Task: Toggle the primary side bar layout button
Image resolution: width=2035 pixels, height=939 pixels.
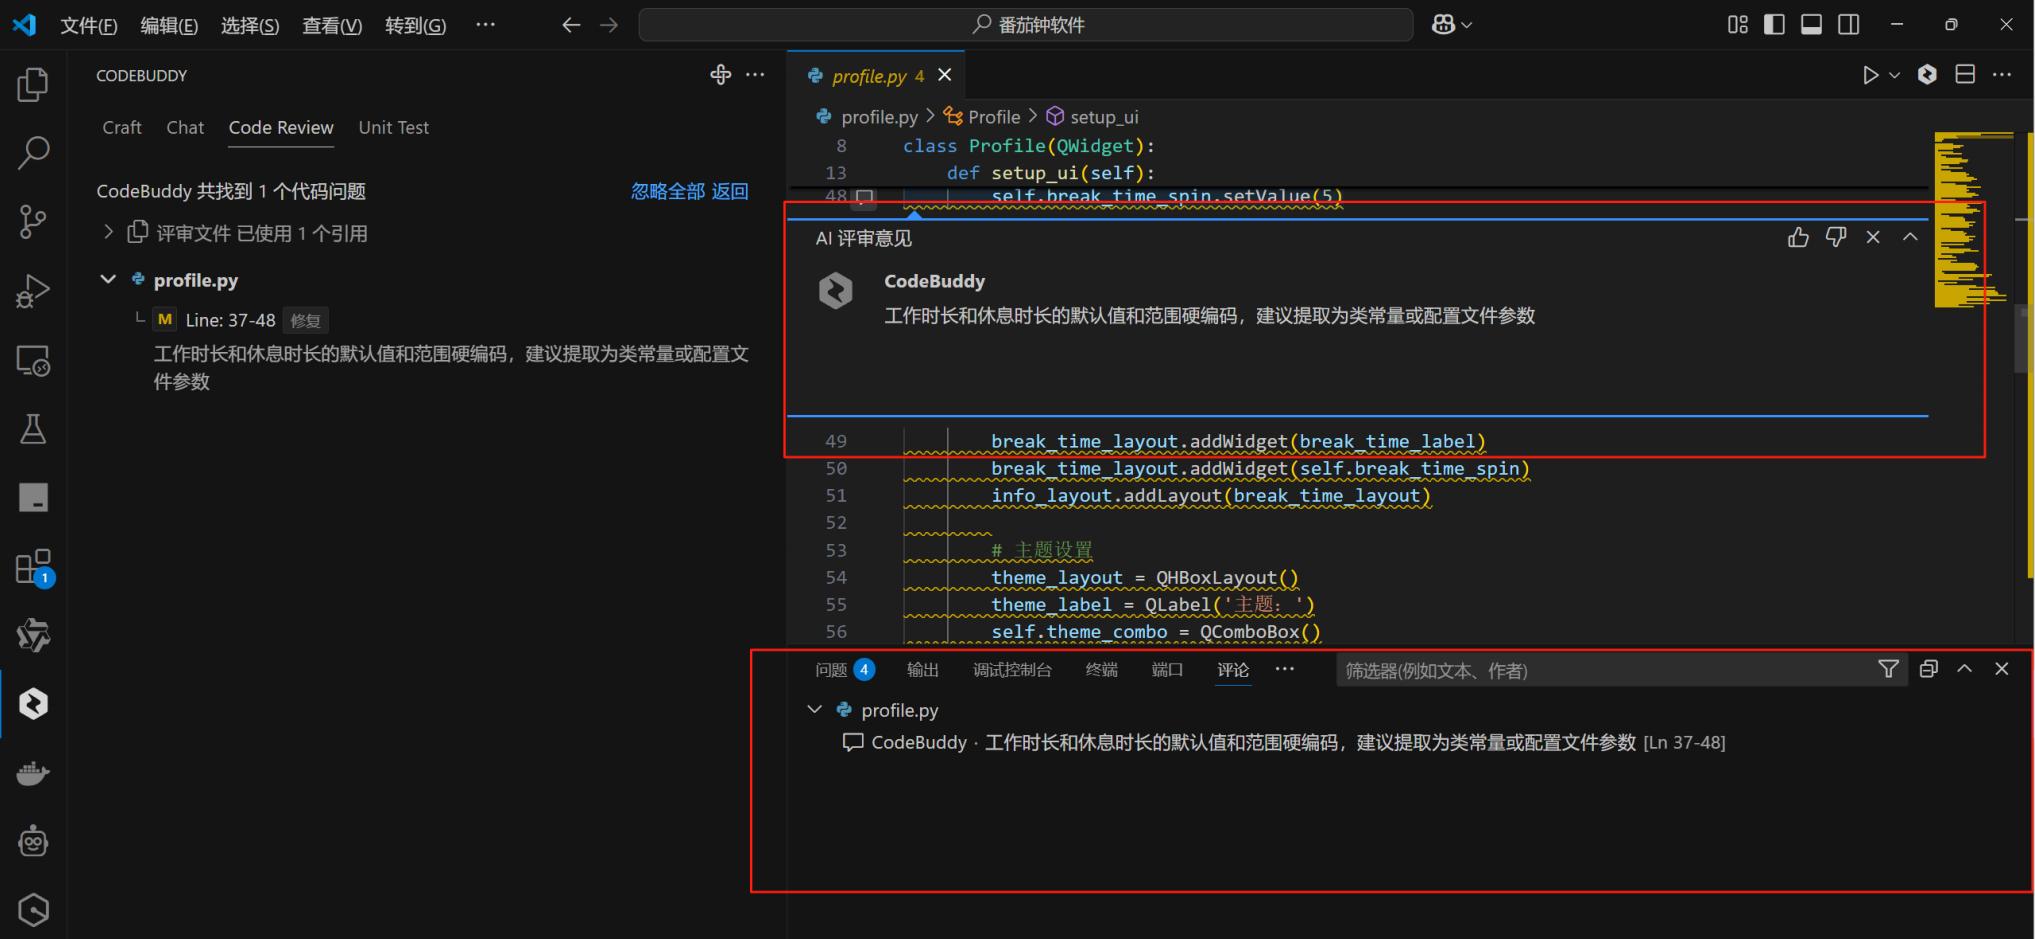Action: coord(1774,24)
